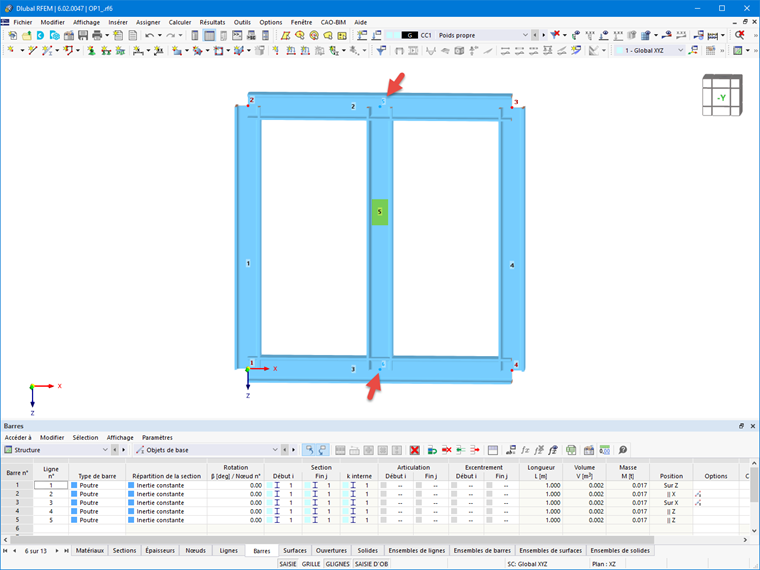The height and width of the screenshot is (570, 760).
Task: Open the Calculer menu
Action: (x=179, y=22)
